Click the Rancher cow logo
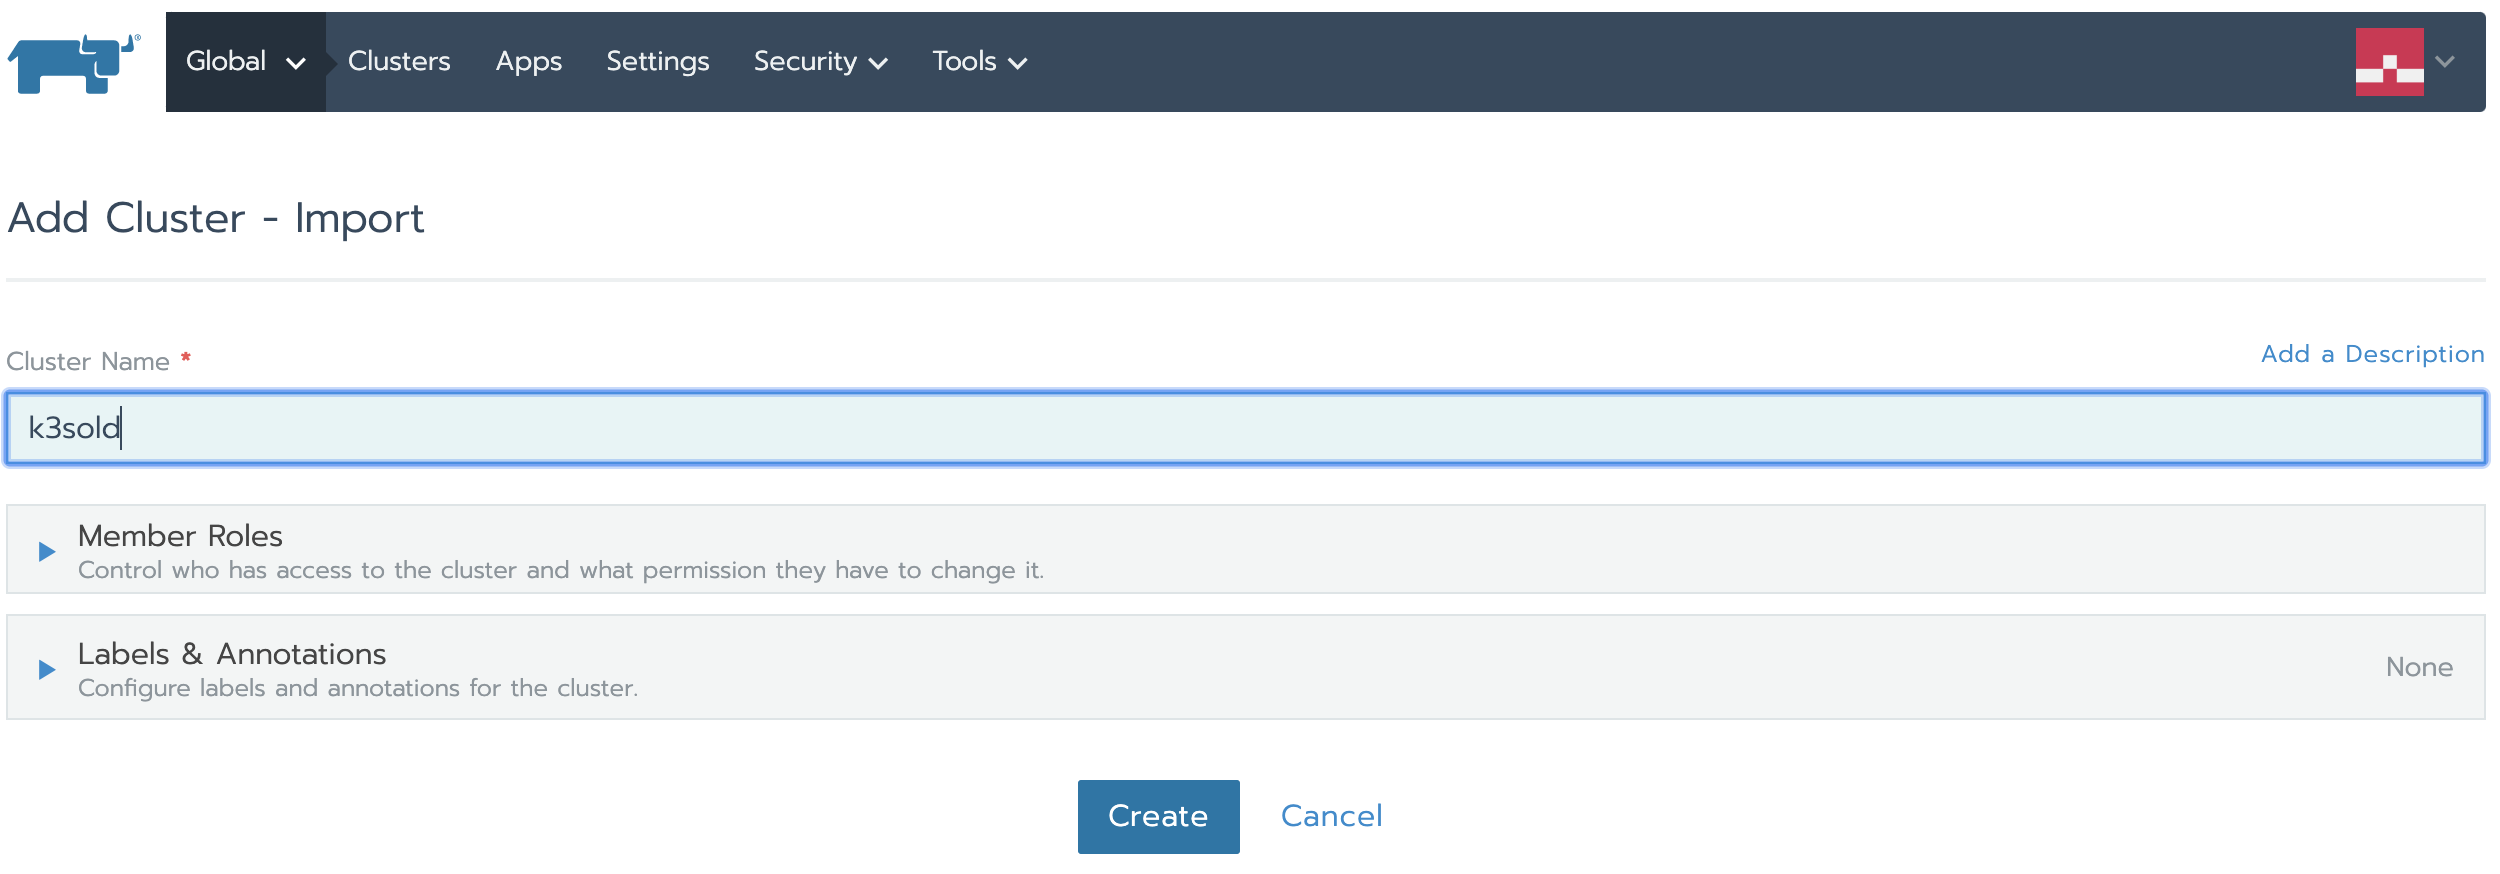Viewport: 2500px width, 874px height. [74, 63]
